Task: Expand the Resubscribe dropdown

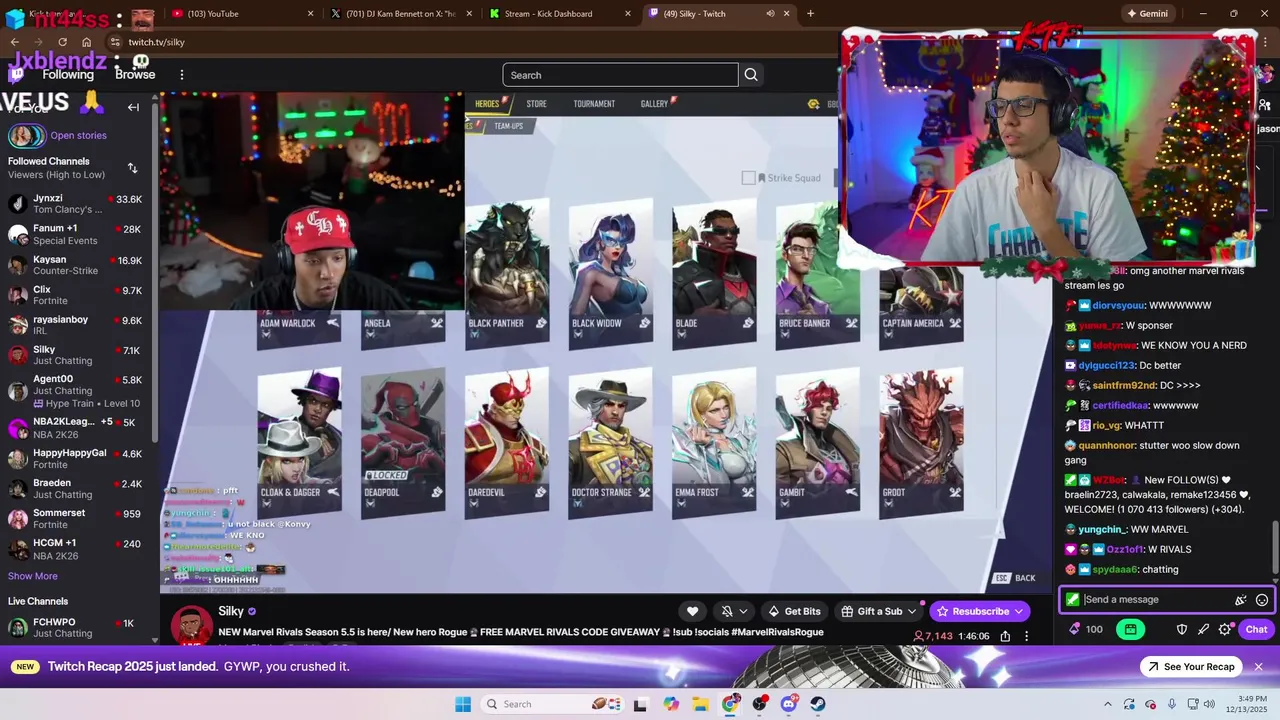Action: pyautogui.click(x=1019, y=611)
